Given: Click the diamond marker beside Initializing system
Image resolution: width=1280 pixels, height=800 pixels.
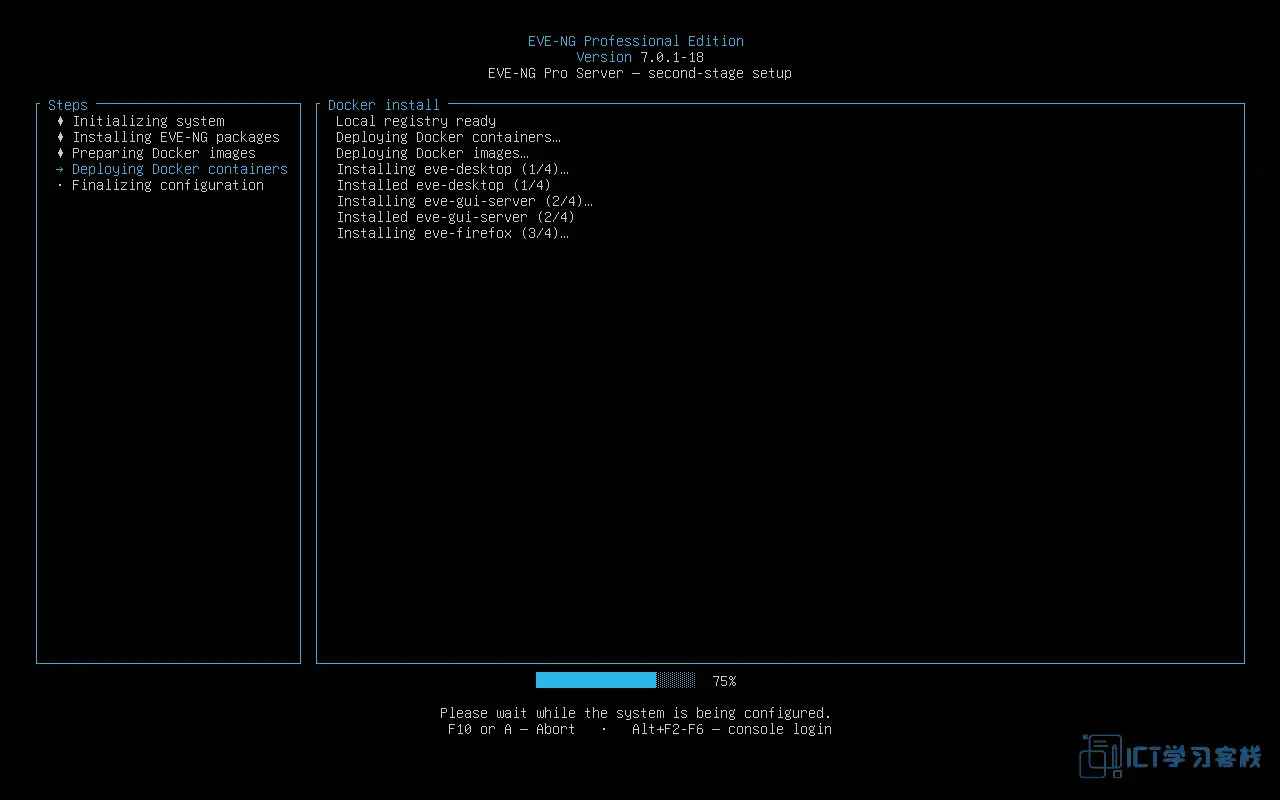Looking at the screenshot, I should (x=60, y=121).
